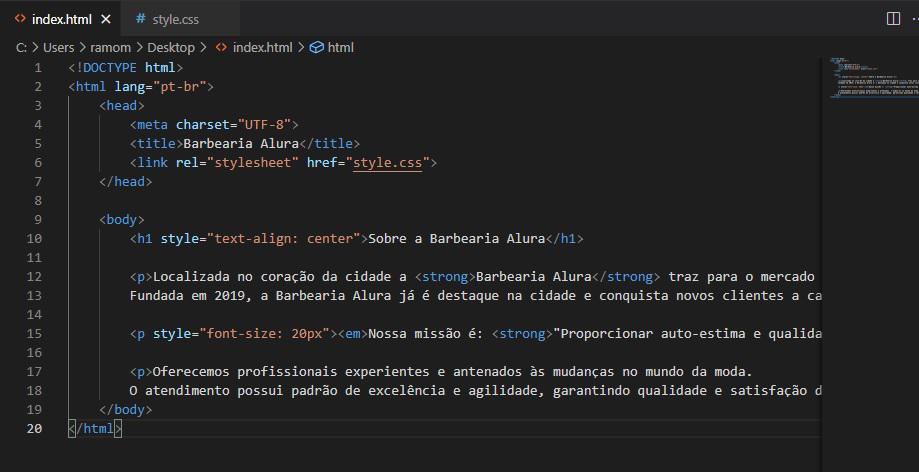919x472 pixels.
Task: Click line number 1 in the gutter
Action: coord(38,67)
